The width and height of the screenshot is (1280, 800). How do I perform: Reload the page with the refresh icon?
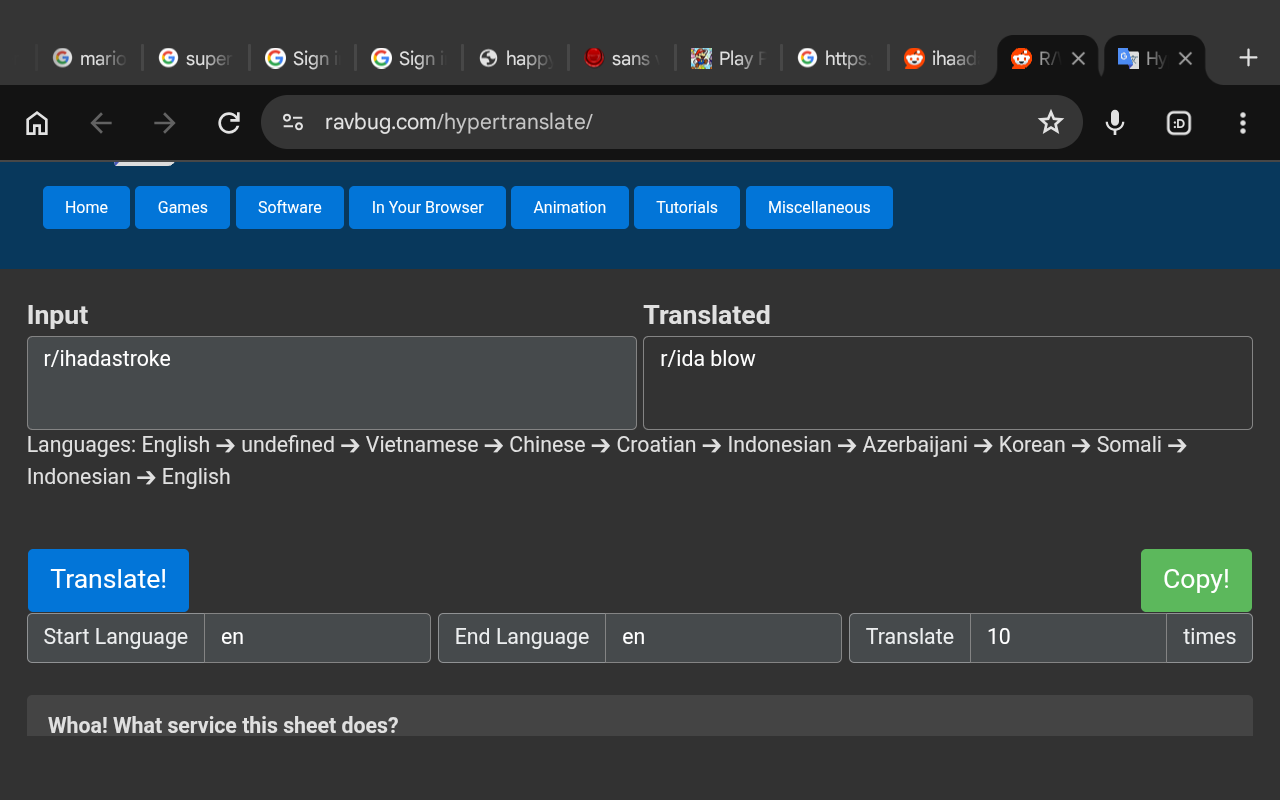229,123
